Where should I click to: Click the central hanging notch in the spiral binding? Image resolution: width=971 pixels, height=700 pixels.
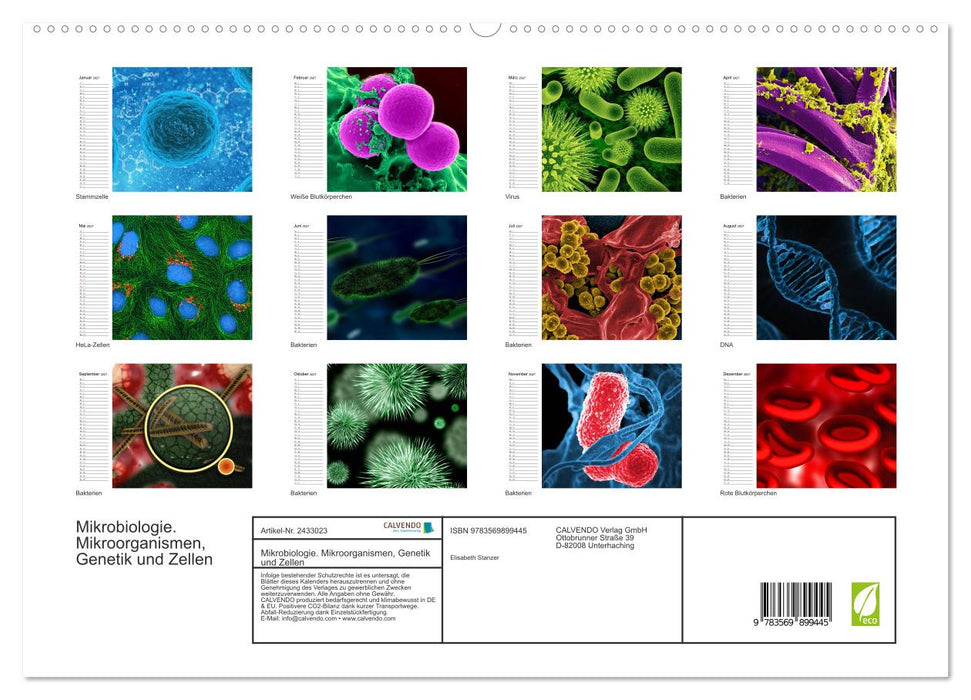point(486,29)
